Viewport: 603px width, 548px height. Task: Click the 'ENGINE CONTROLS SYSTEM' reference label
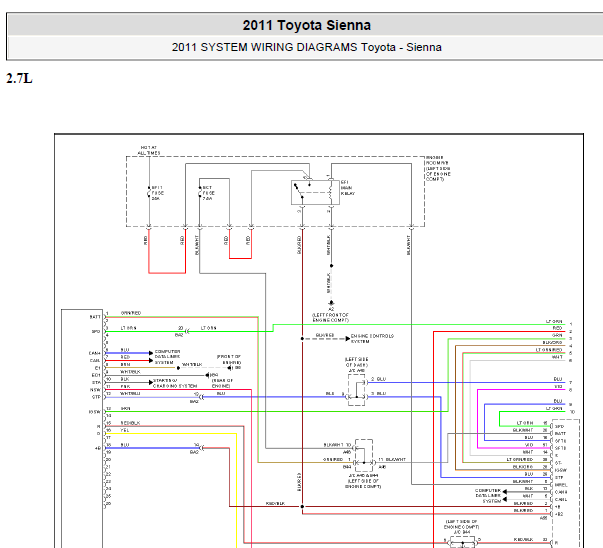[372, 338]
